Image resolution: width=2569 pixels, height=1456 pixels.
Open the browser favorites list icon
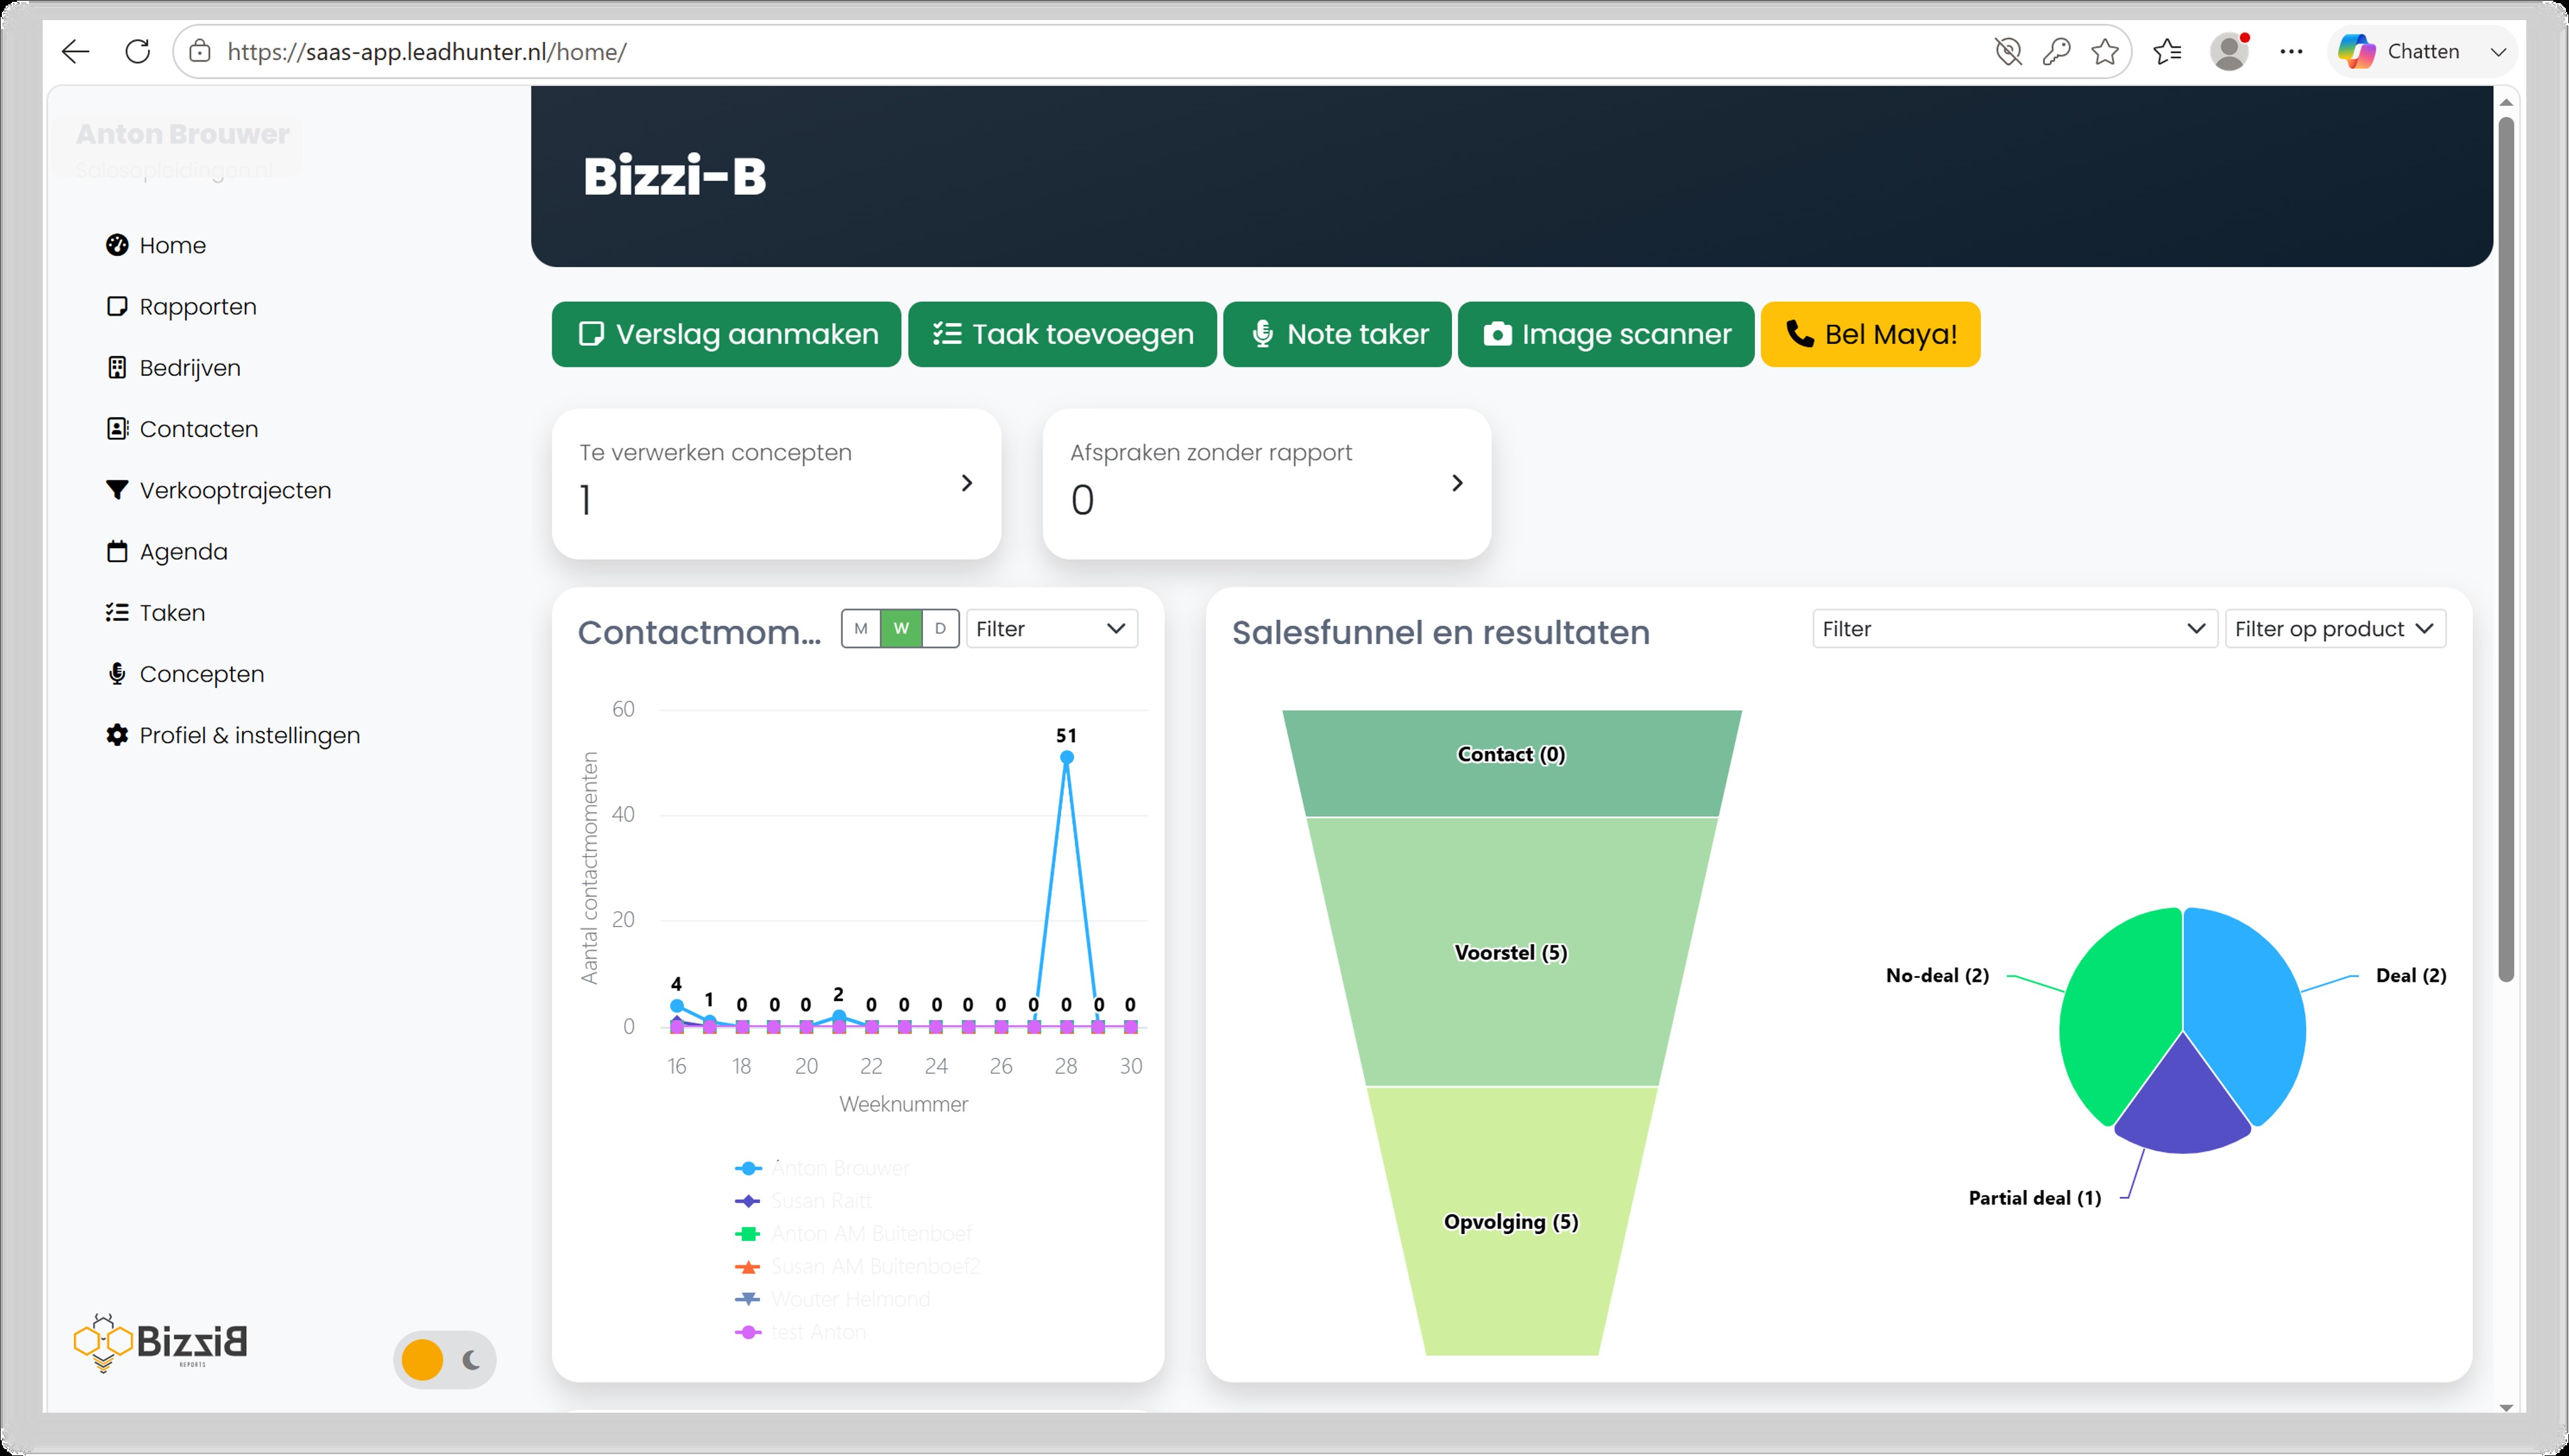click(x=2167, y=52)
